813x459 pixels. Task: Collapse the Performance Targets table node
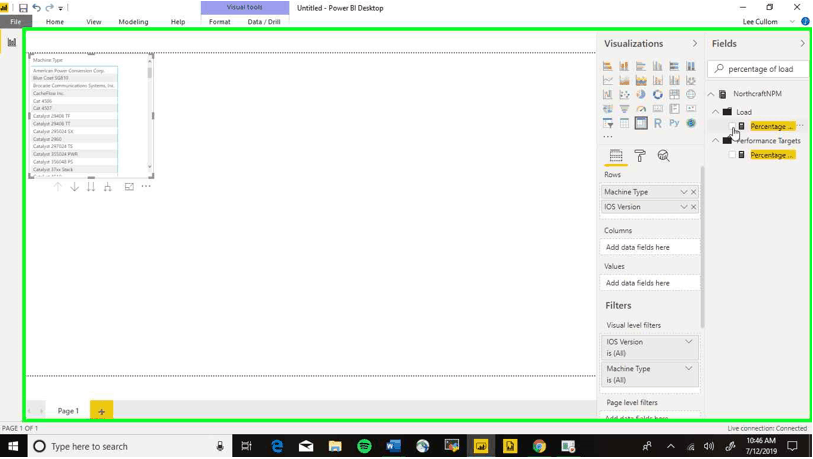pos(716,141)
